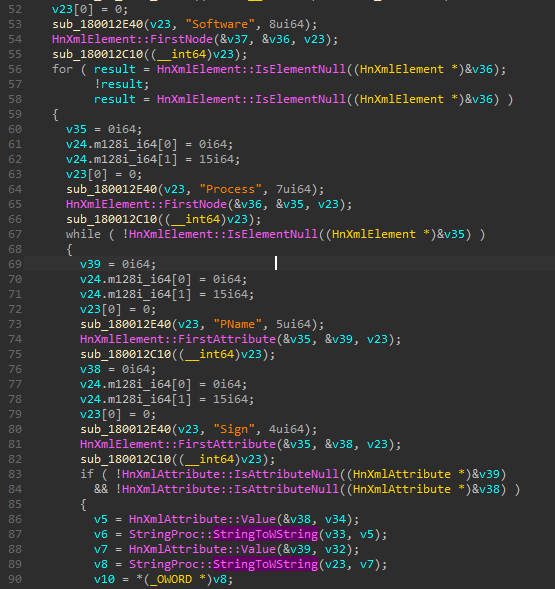Click '!result' condition on line 57

pyautogui.click(x=121, y=84)
